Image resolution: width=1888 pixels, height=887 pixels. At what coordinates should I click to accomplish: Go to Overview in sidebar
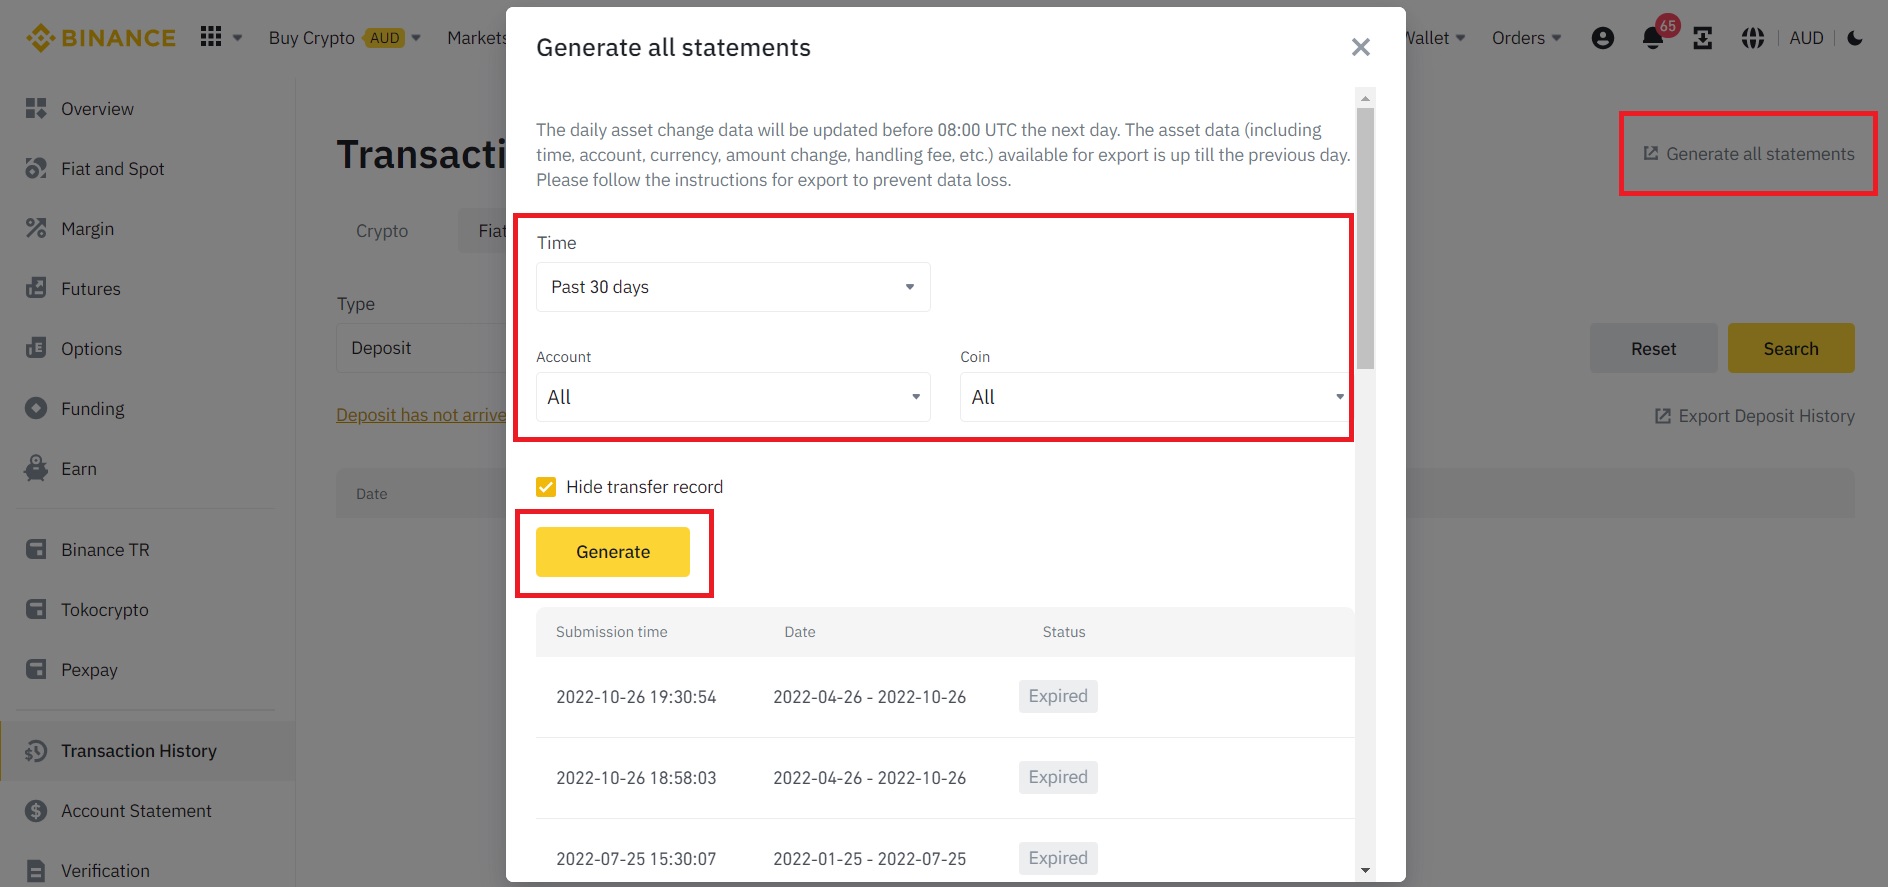click(x=97, y=109)
